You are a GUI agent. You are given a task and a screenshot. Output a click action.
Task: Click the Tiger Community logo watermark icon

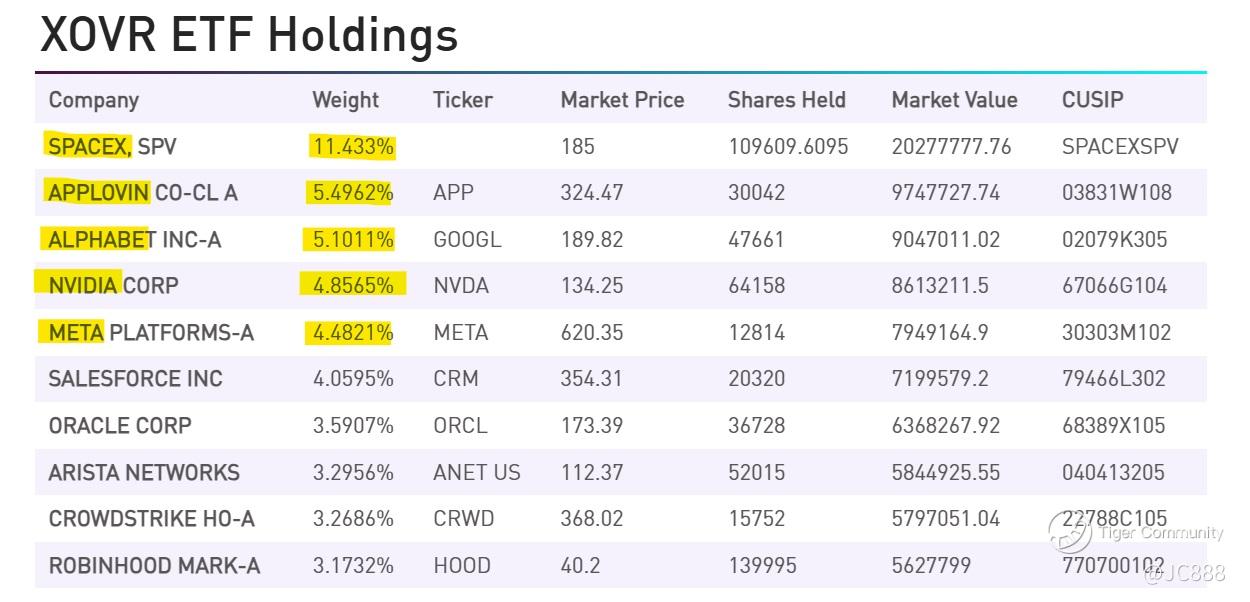(1070, 531)
